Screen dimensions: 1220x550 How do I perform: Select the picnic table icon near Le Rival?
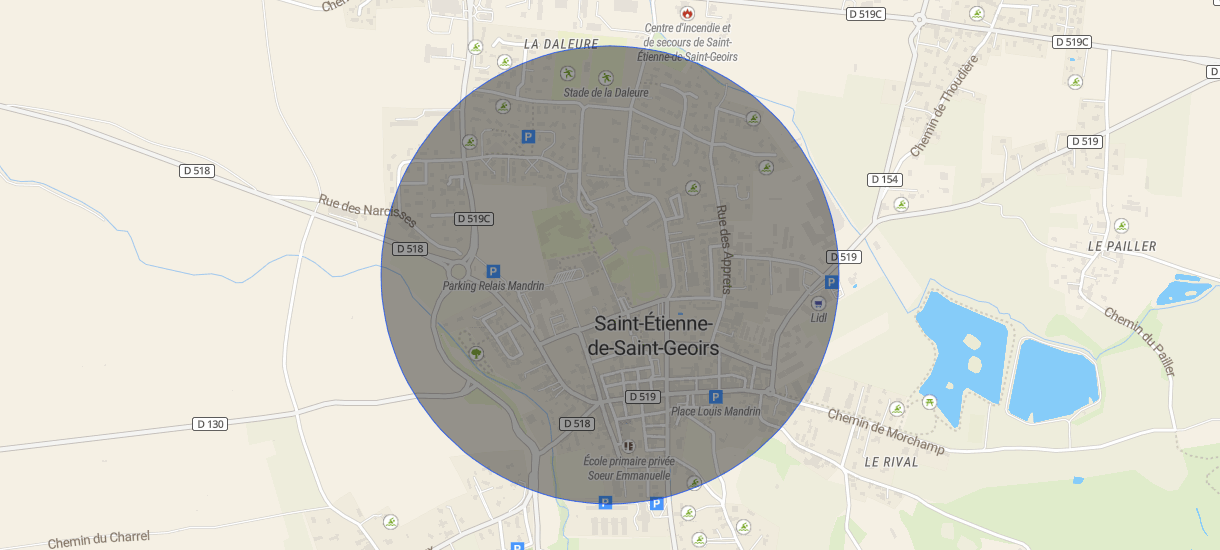click(930, 402)
